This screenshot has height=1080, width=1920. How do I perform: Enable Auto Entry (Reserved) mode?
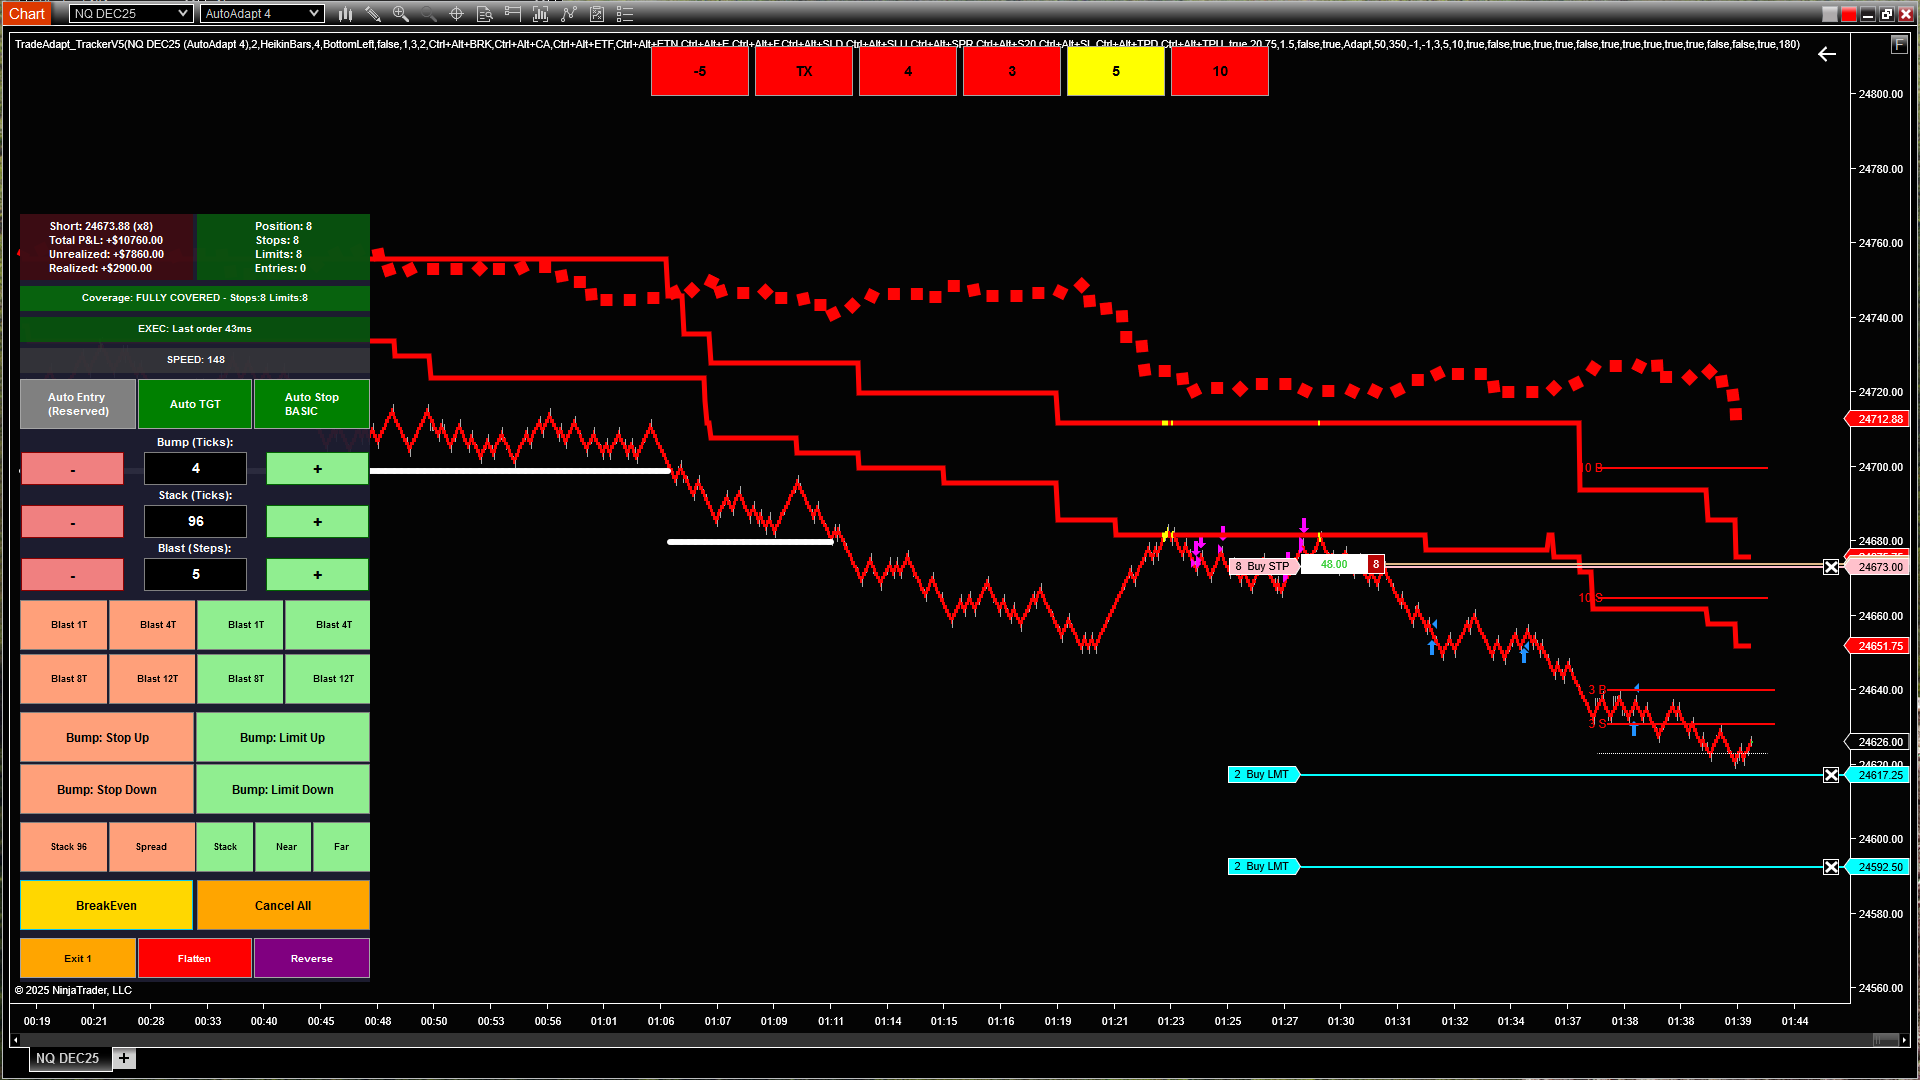click(x=77, y=403)
